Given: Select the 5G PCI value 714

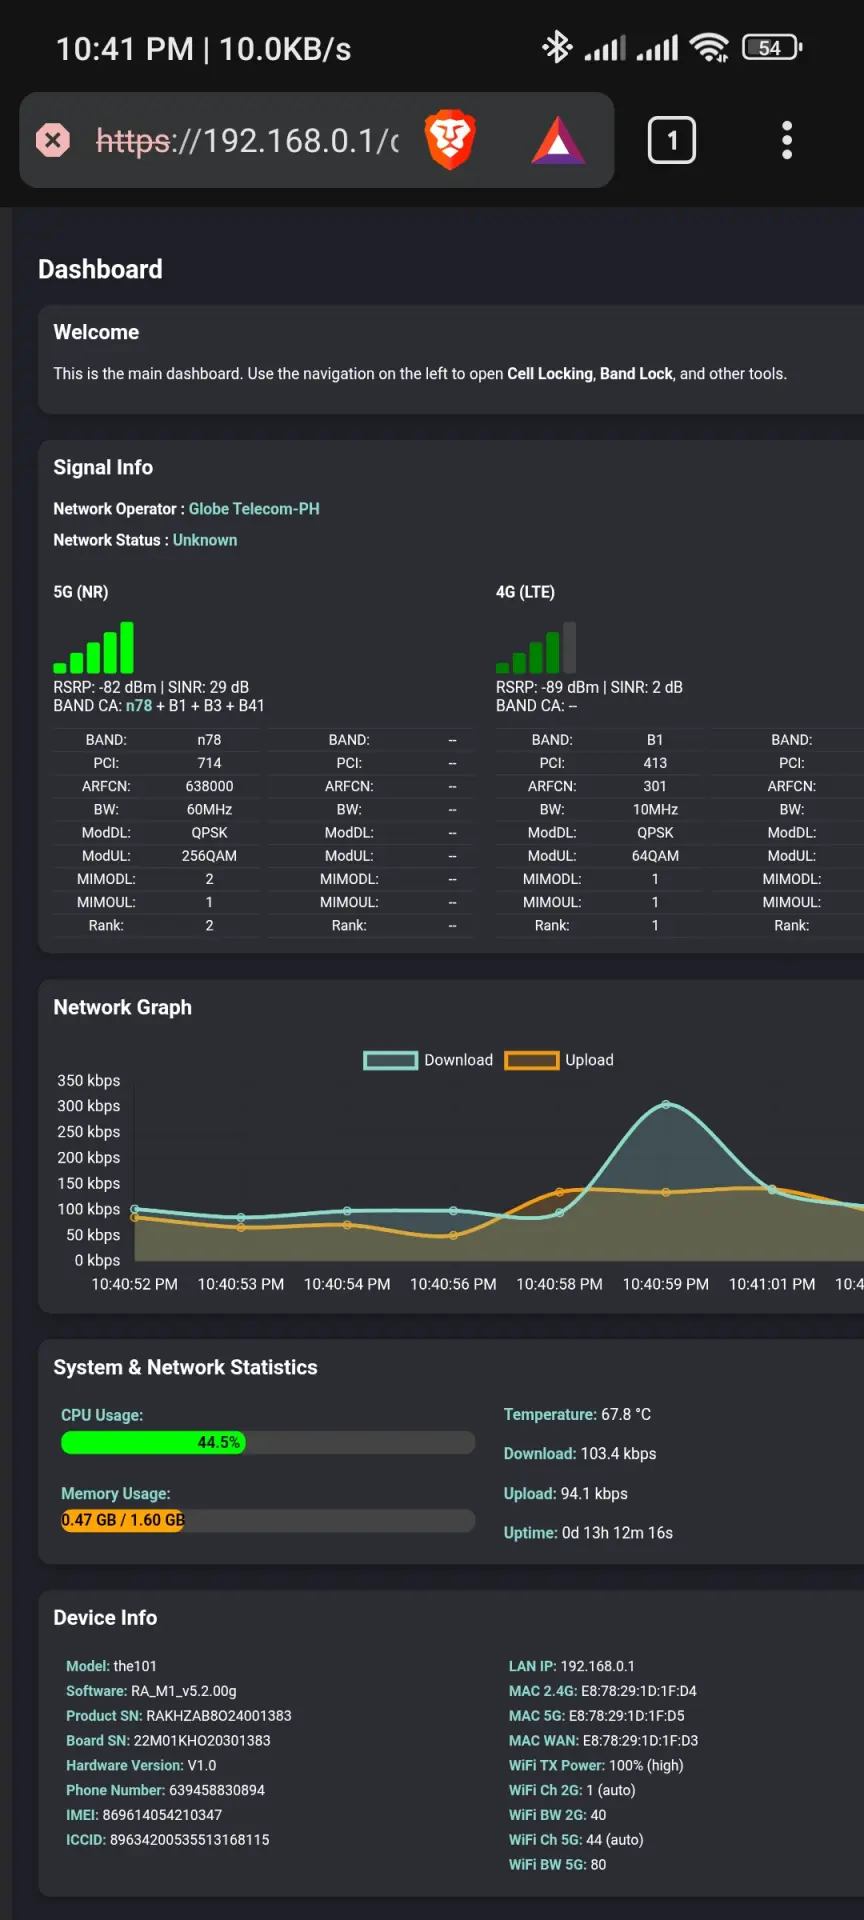Looking at the screenshot, I should coord(209,763).
